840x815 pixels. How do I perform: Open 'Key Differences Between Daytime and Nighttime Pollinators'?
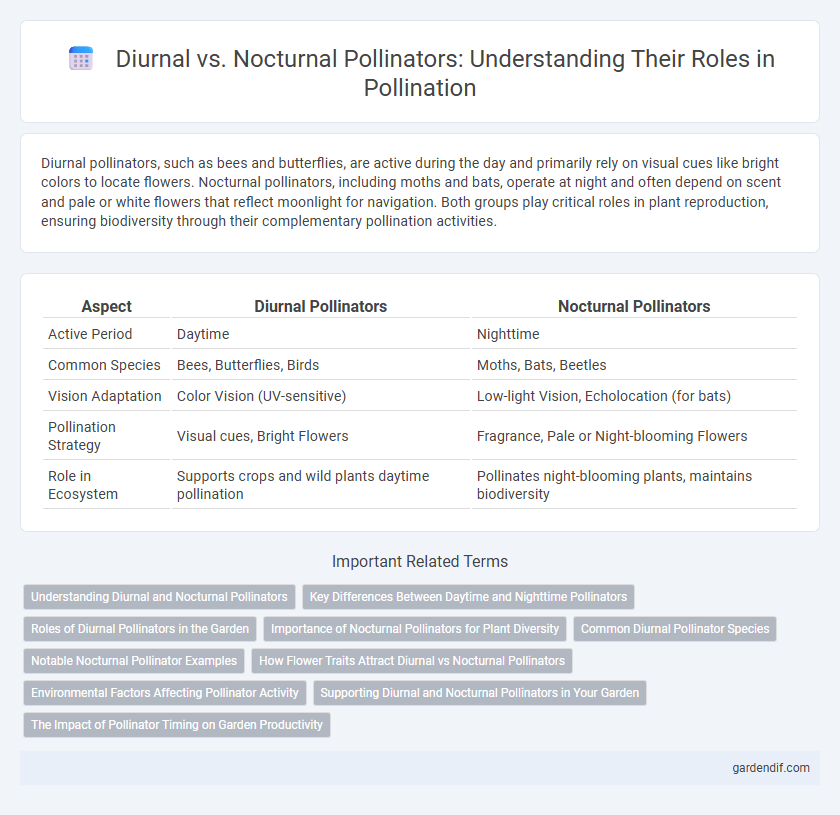coord(468,597)
